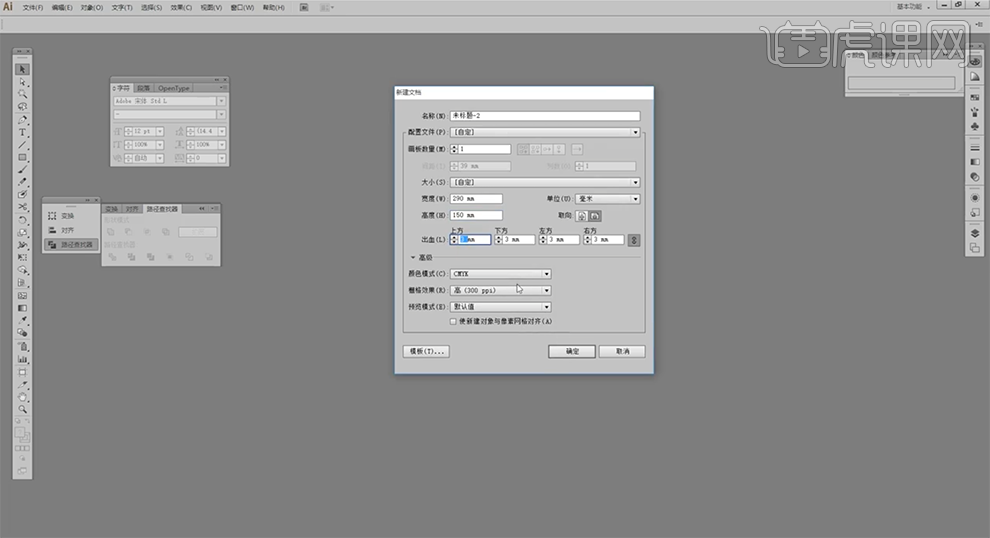
Task: Click the left bleed 左方 stepper arrows
Action: (542, 240)
